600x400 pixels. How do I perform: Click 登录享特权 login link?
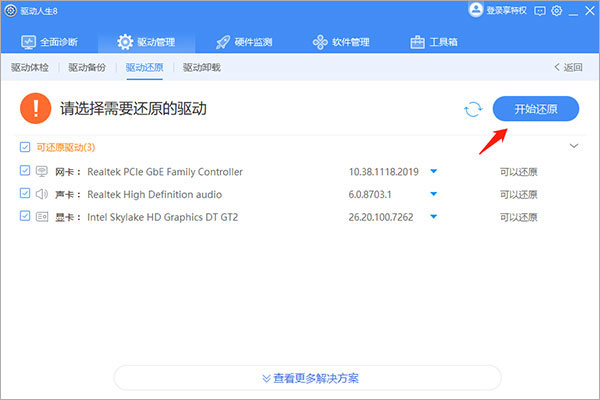[506, 11]
